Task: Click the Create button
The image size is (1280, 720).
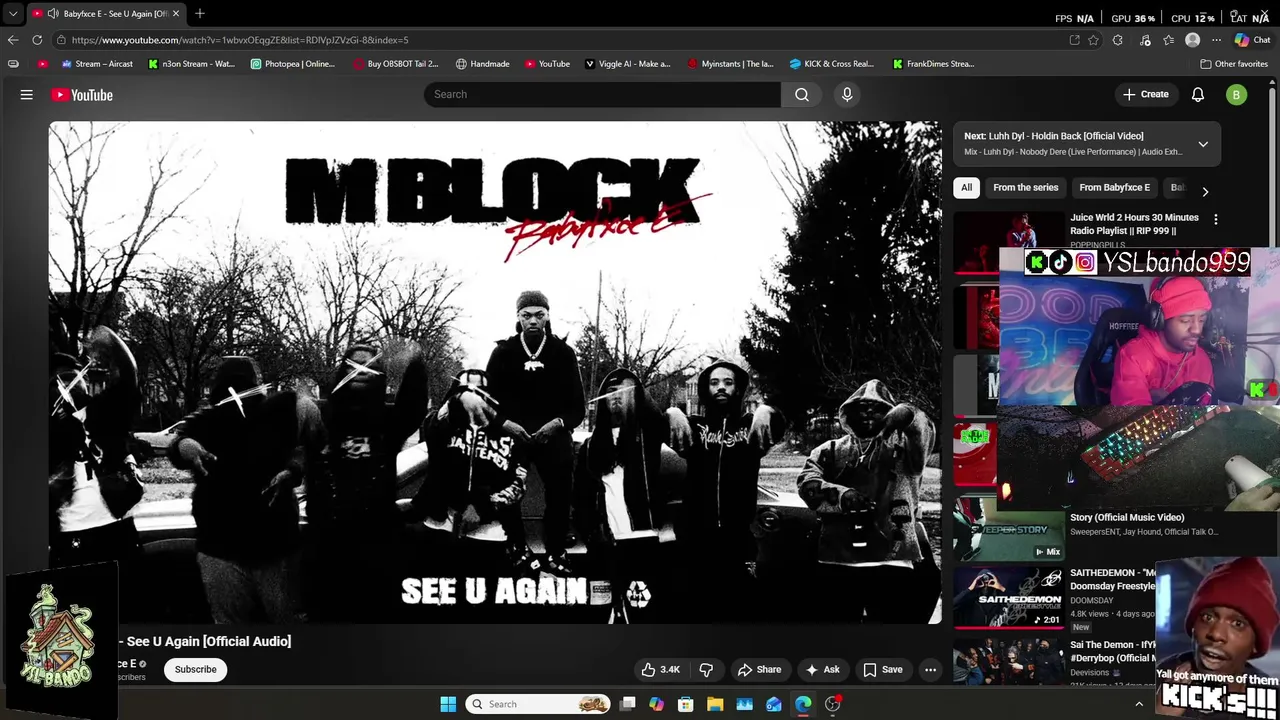Action: (1146, 94)
